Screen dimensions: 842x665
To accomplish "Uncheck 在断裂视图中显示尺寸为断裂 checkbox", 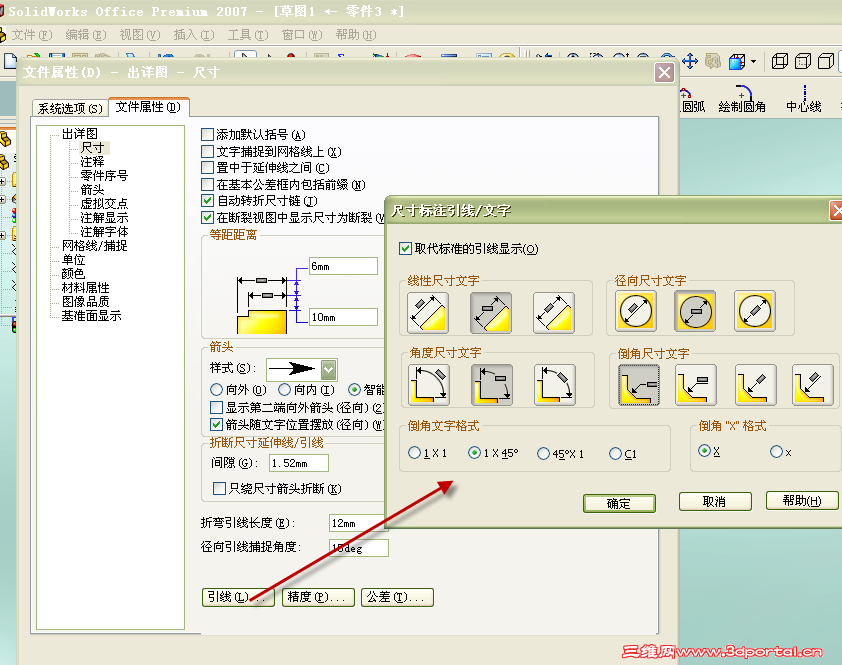I will (207, 218).
